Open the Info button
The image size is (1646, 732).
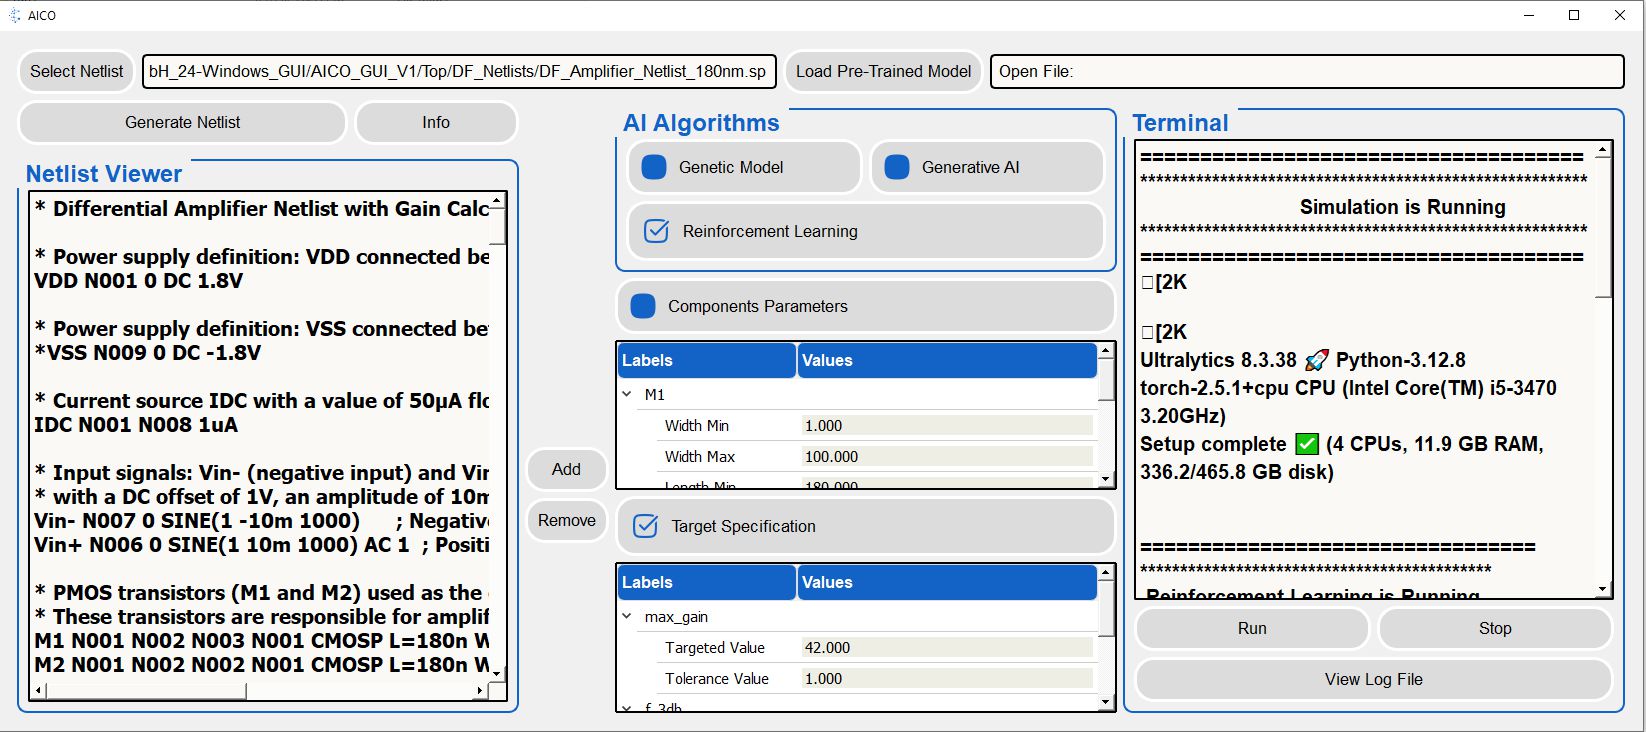click(435, 122)
